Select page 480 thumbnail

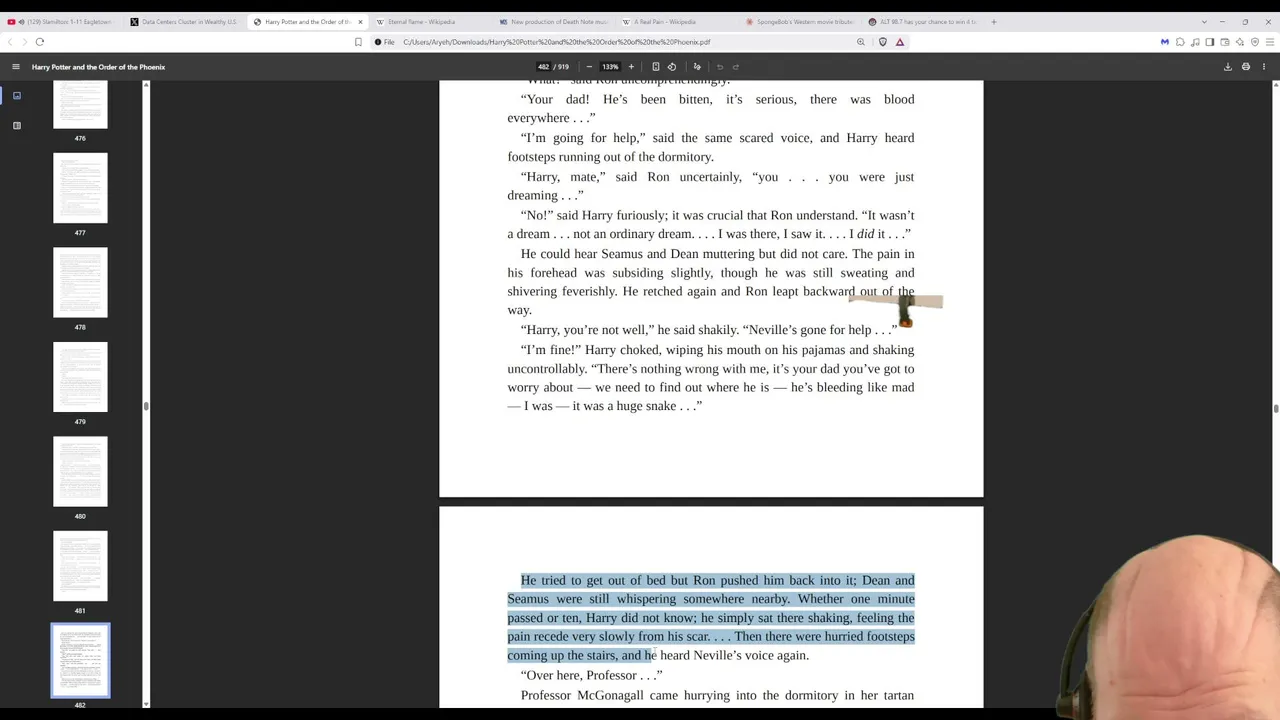click(80, 471)
